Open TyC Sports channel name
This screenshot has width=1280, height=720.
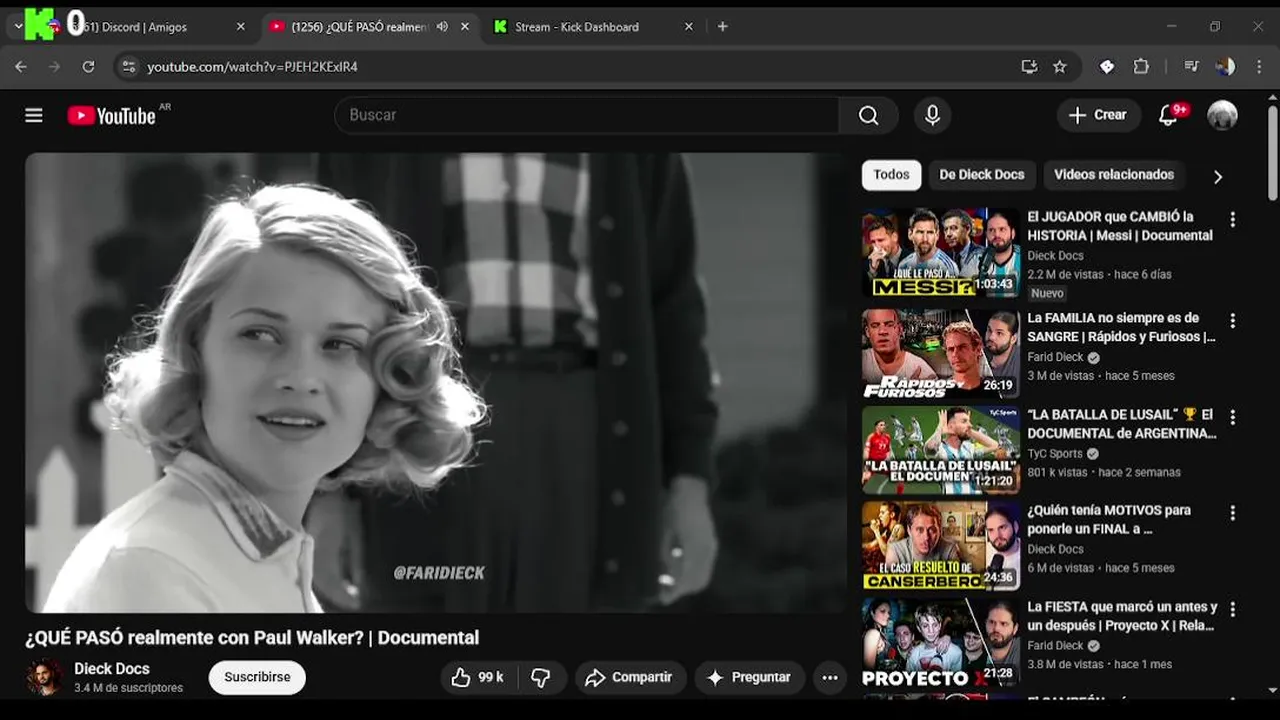coord(1055,453)
